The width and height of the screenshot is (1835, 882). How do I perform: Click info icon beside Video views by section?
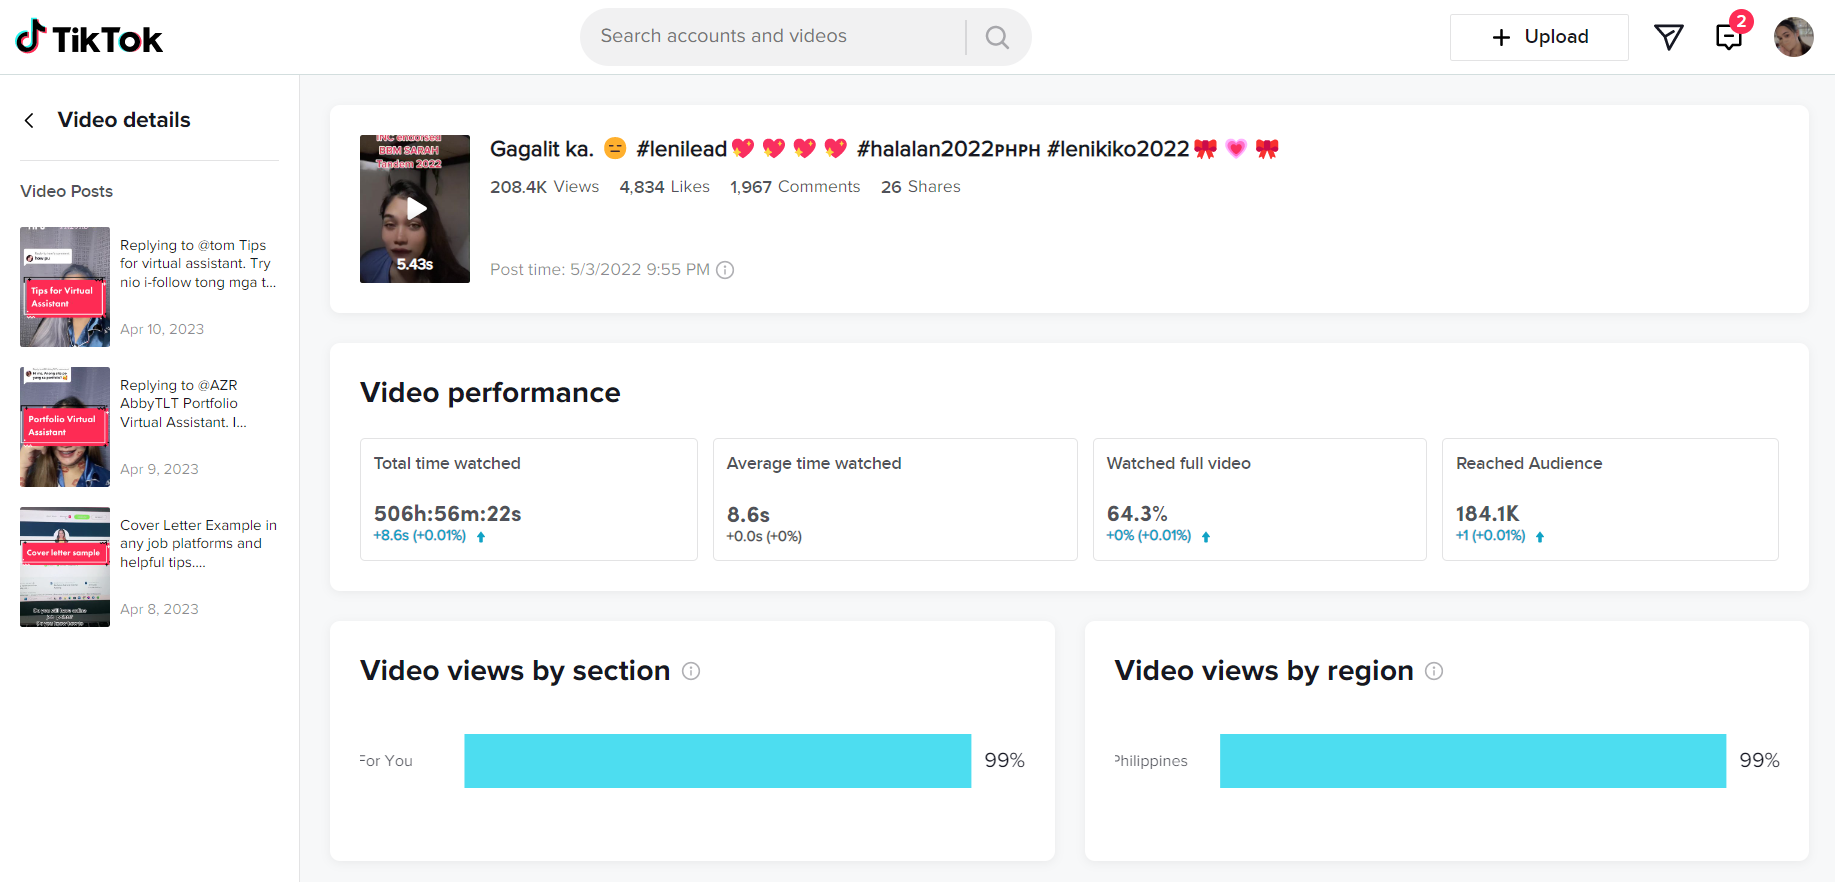(691, 671)
